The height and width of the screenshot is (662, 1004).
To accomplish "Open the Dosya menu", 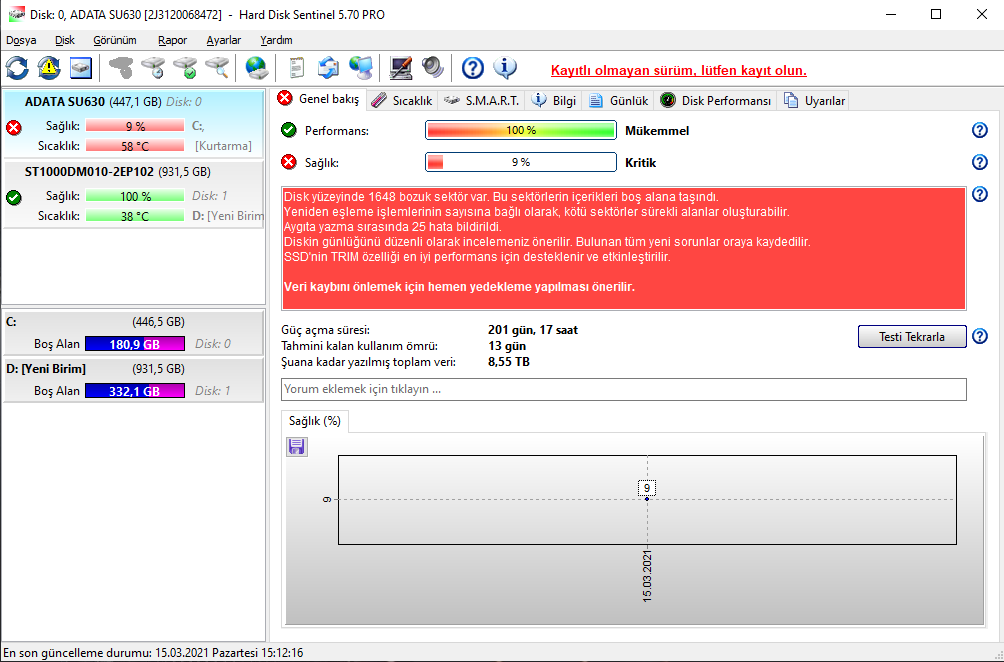I will click(x=21, y=40).
